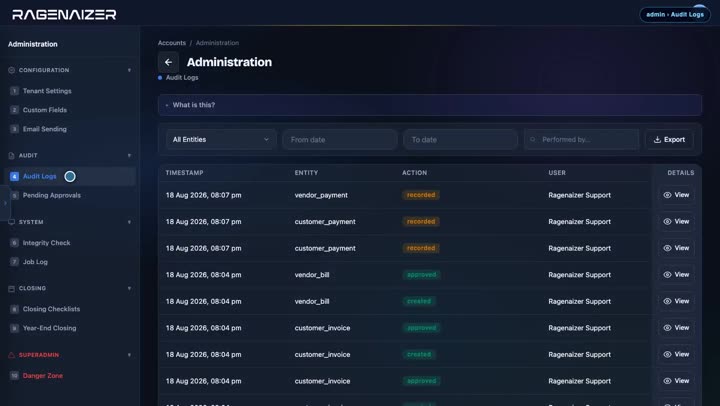Click the back arrow button beside Administration
720x406 pixels.
pos(168,62)
